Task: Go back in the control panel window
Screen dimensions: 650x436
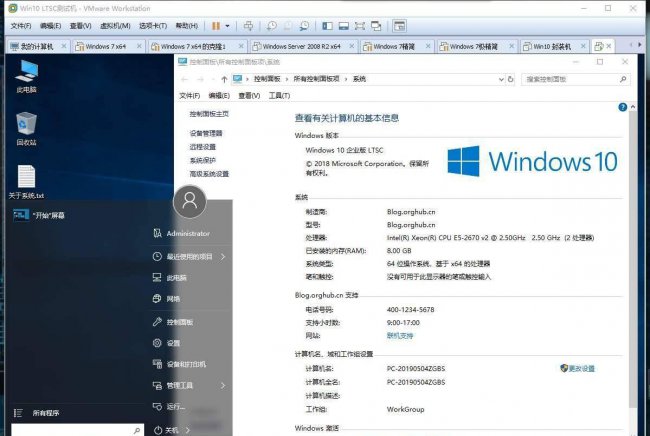Action: pos(185,79)
